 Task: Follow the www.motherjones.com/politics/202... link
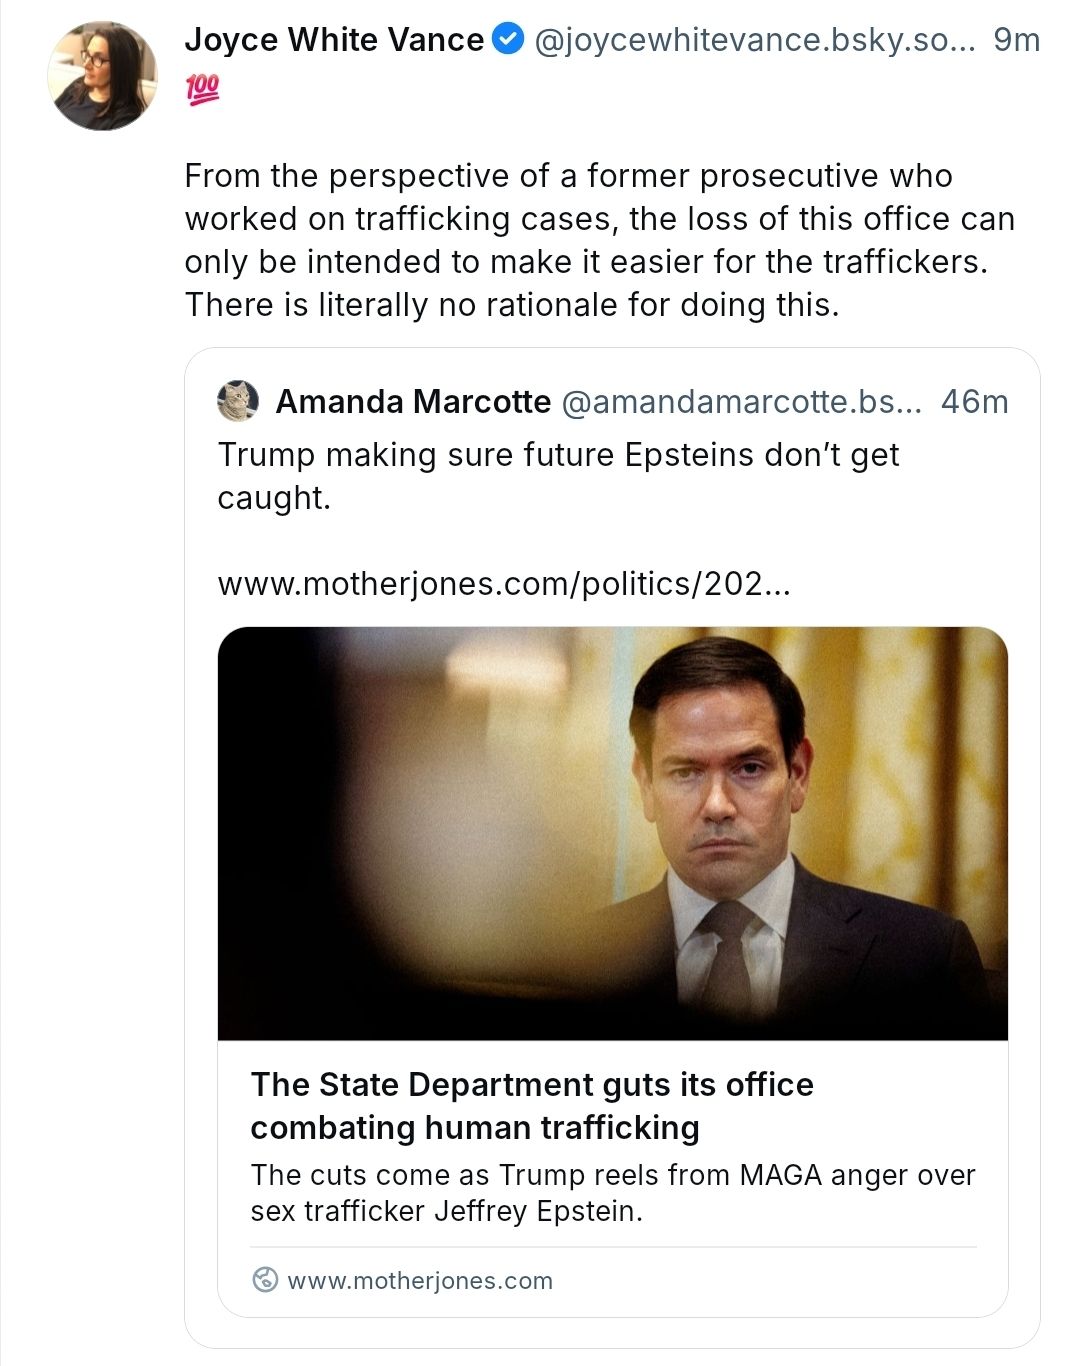pyautogui.click(x=503, y=583)
